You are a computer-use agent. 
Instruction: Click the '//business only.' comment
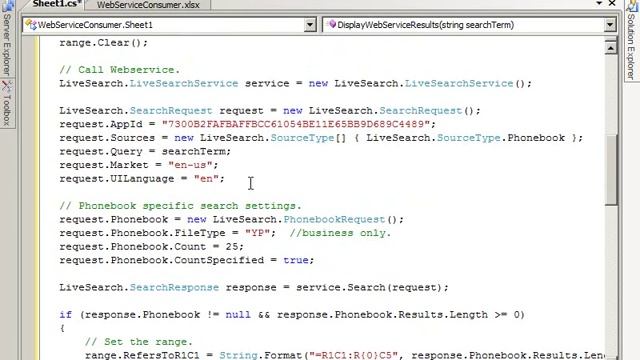tap(340, 233)
